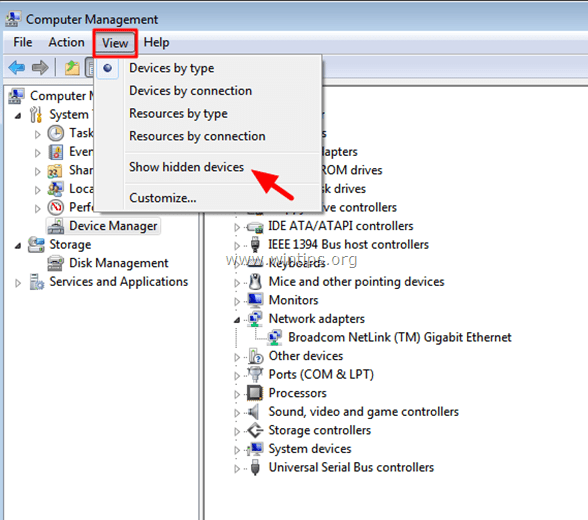This screenshot has height=520, width=588.
Task: Select Broadcom NetLink (TM) Gigabit Ethernet
Action: point(399,337)
